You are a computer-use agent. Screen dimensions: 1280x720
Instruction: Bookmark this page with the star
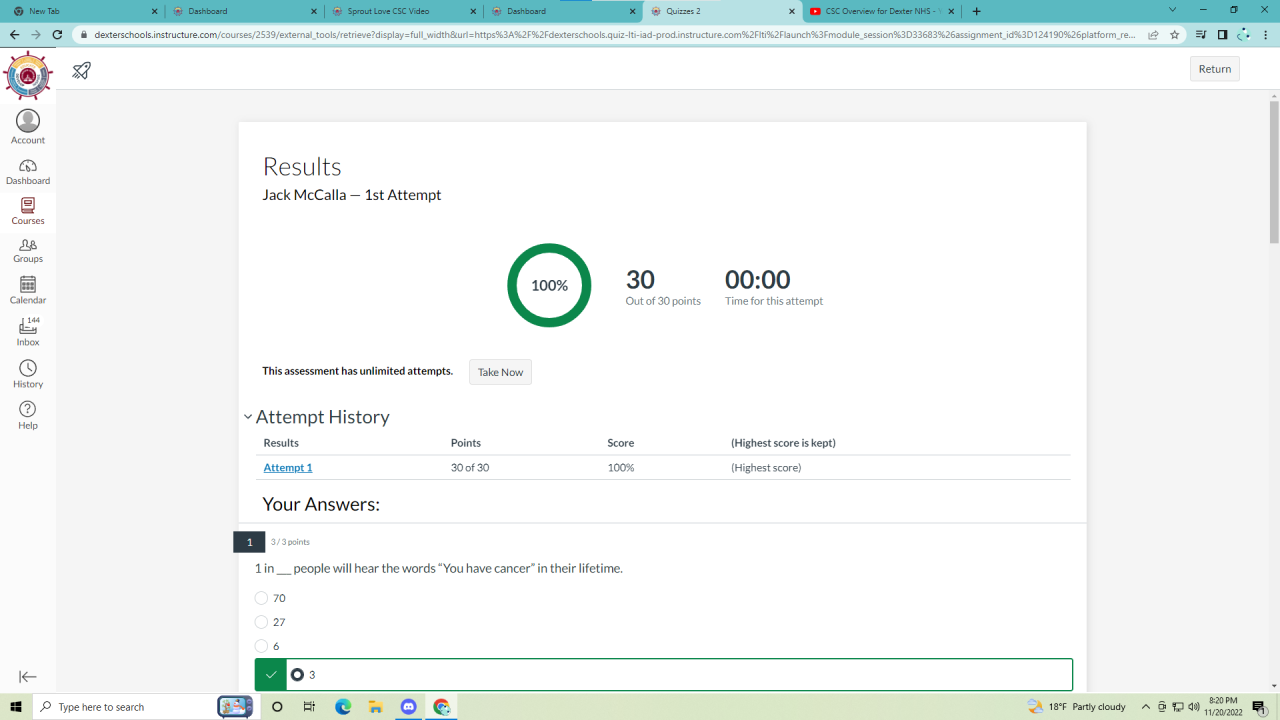coord(1175,34)
